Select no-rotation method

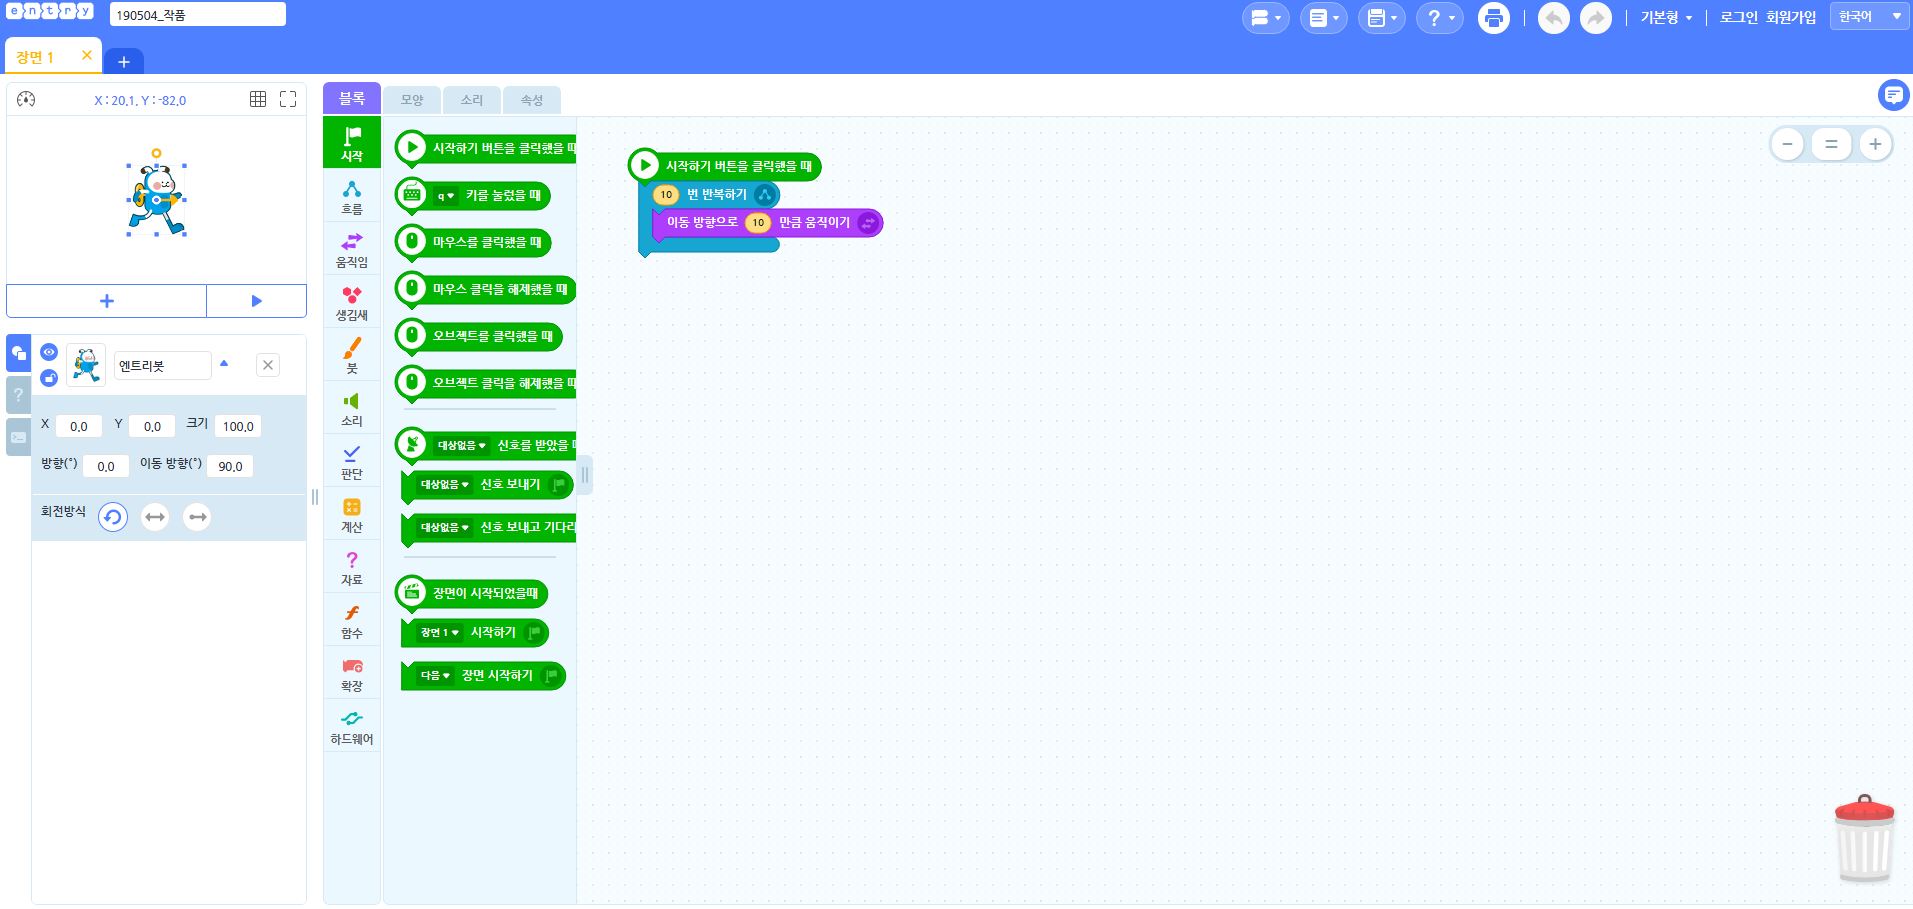coord(197,517)
